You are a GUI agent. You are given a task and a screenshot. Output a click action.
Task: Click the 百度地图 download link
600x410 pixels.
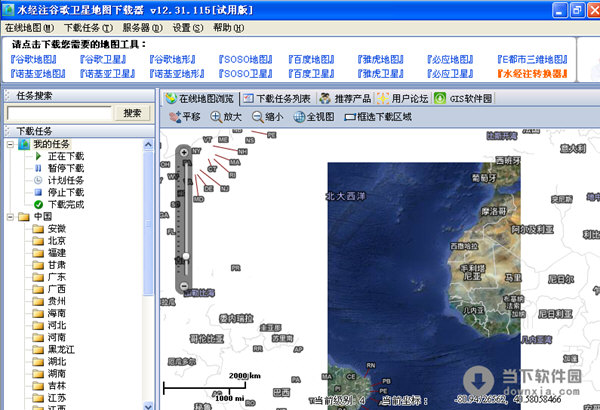311,59
